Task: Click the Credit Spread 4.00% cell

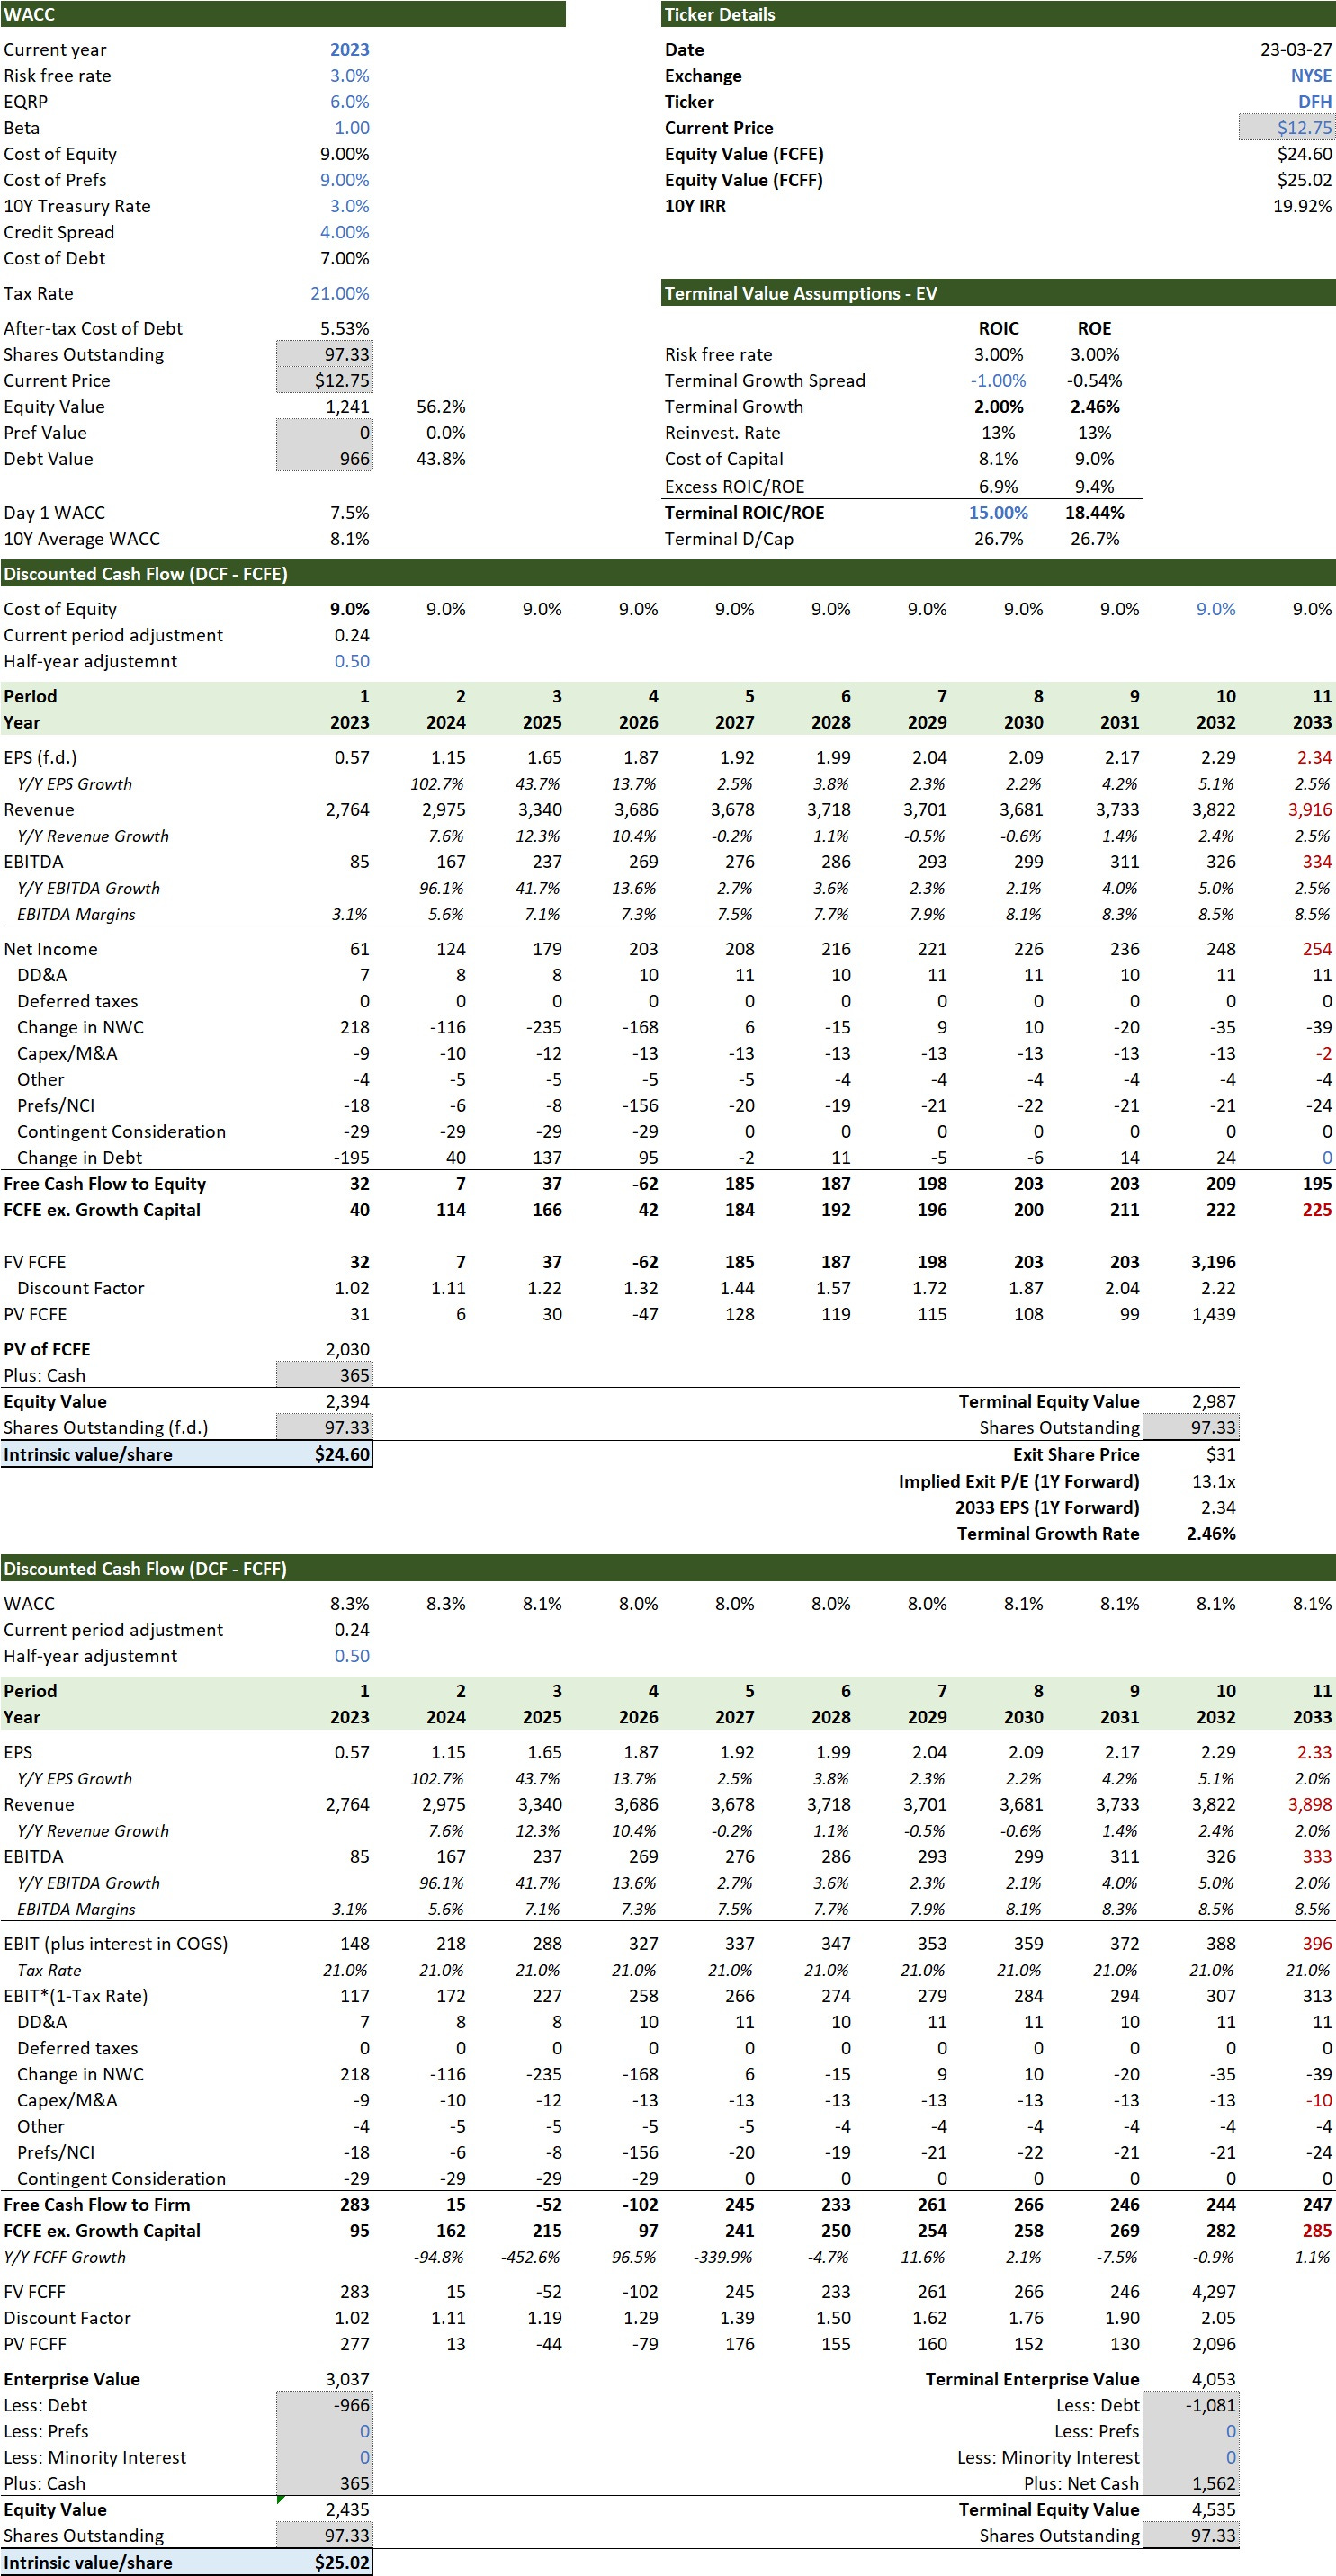Action: click(344, 231)
